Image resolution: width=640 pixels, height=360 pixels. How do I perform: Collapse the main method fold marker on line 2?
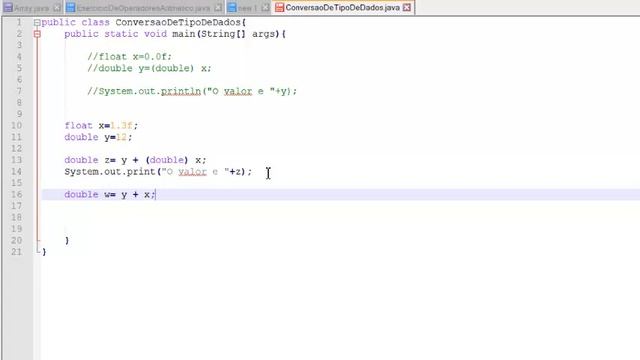(37, 34)
